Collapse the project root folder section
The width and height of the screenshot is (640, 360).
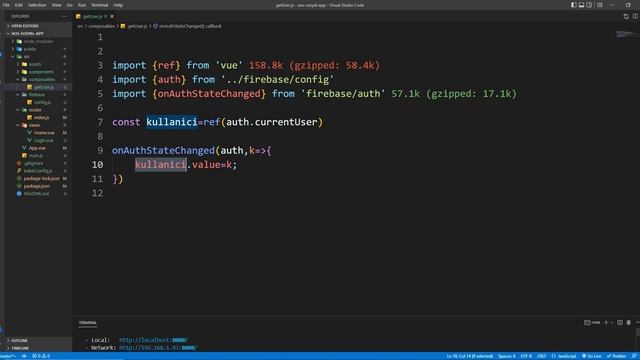point(37,33)
